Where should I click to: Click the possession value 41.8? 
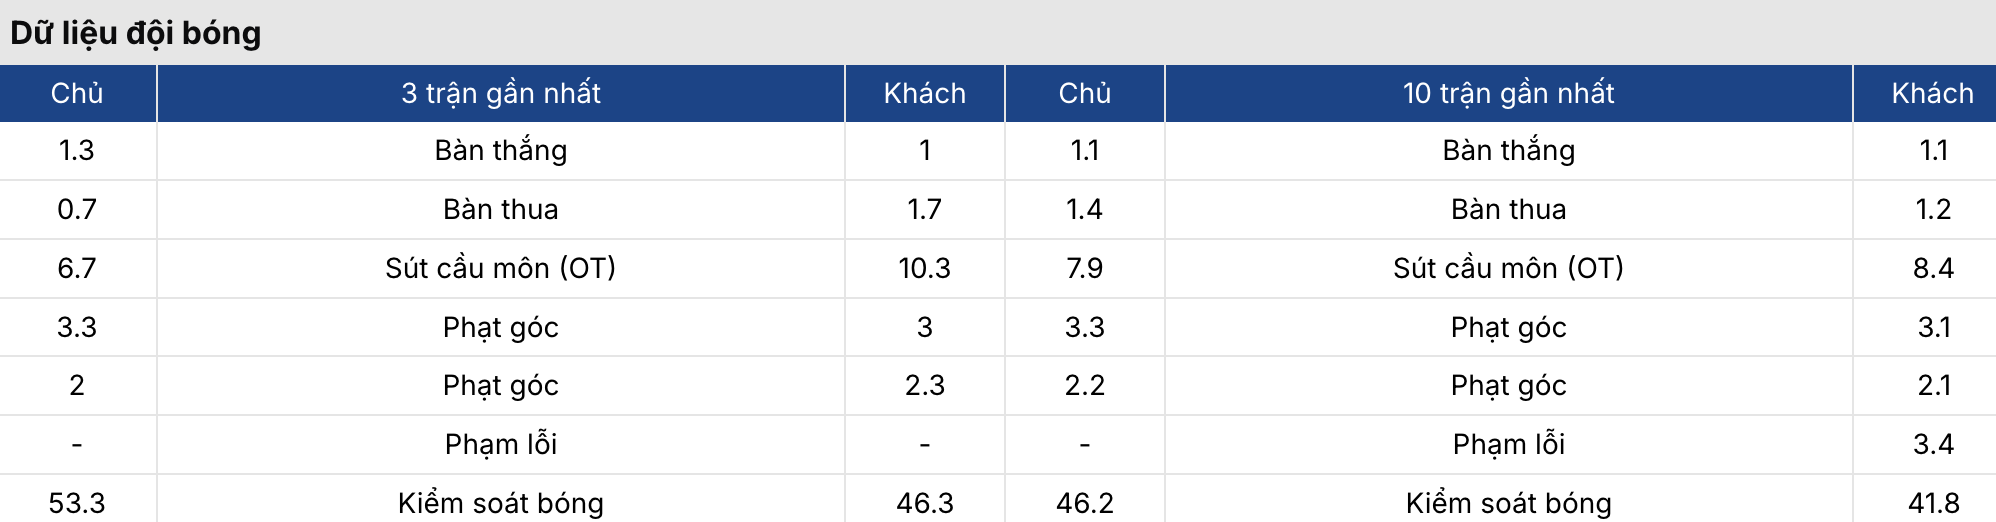coord(1933,502)
